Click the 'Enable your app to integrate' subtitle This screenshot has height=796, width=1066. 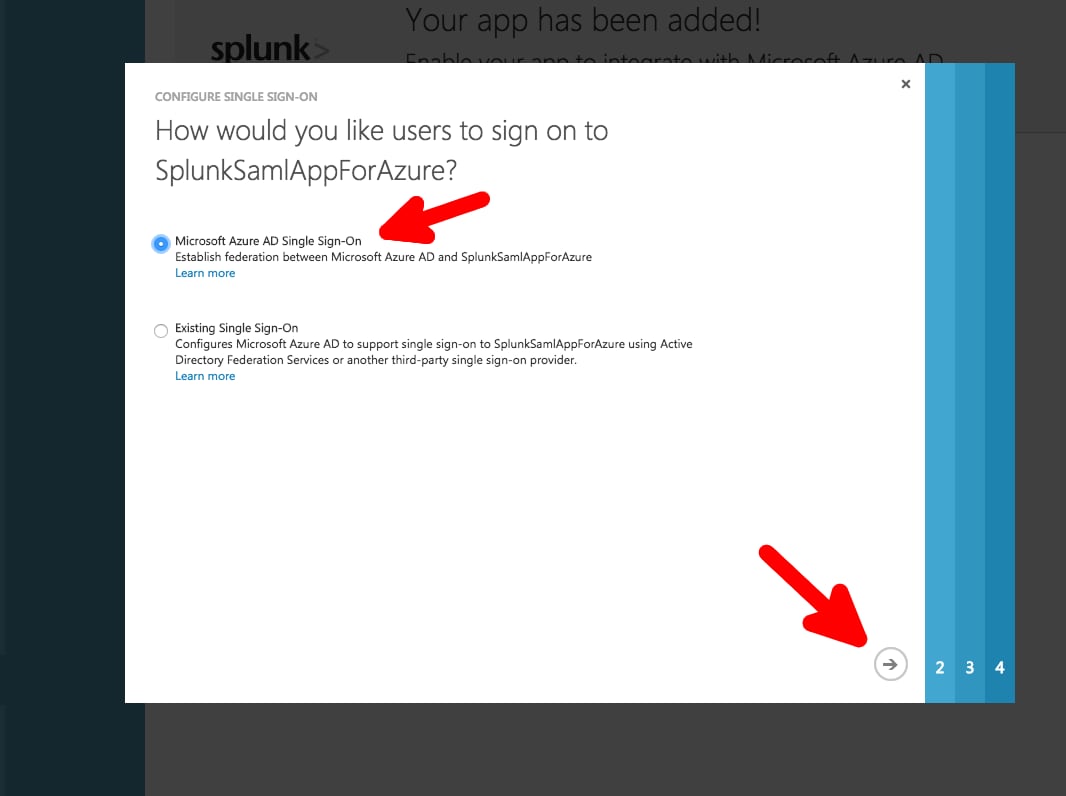673,58
